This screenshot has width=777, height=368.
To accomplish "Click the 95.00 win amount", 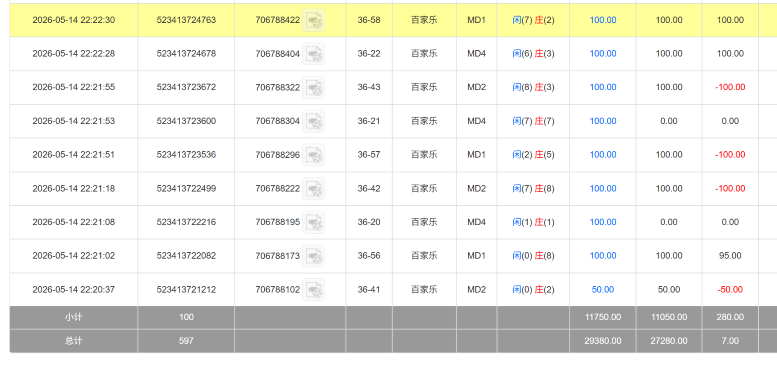I will (730, 256).
